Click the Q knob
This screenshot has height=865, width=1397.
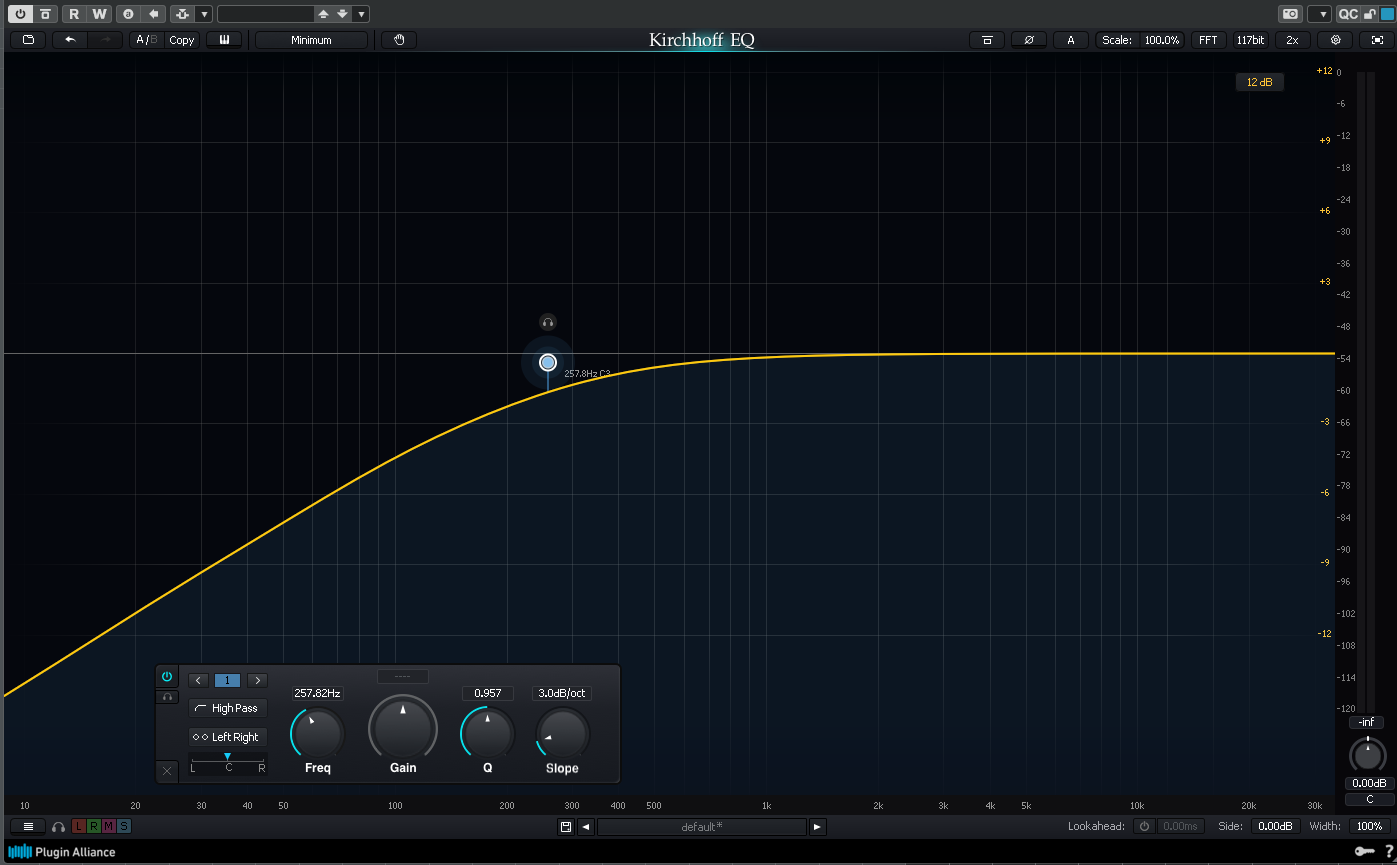[488, 734]
